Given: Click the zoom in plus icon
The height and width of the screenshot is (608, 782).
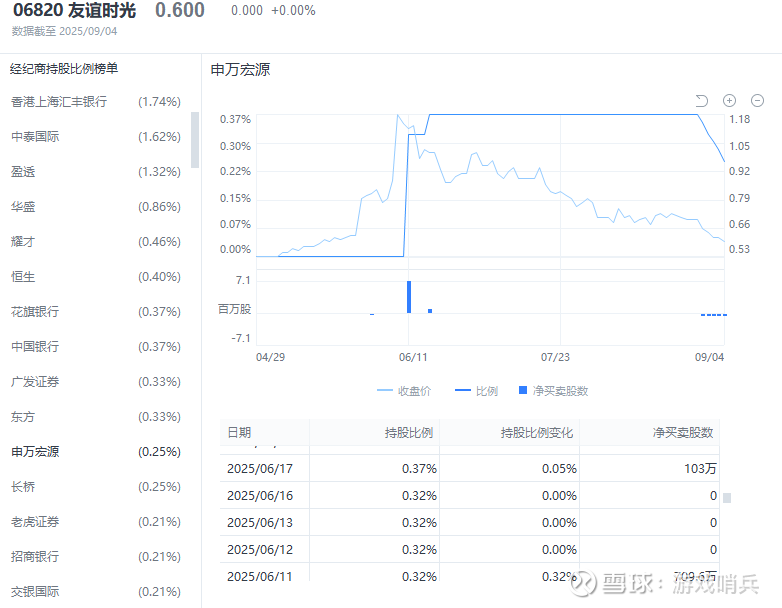Looking at the screenshot, I should point(729,100).
